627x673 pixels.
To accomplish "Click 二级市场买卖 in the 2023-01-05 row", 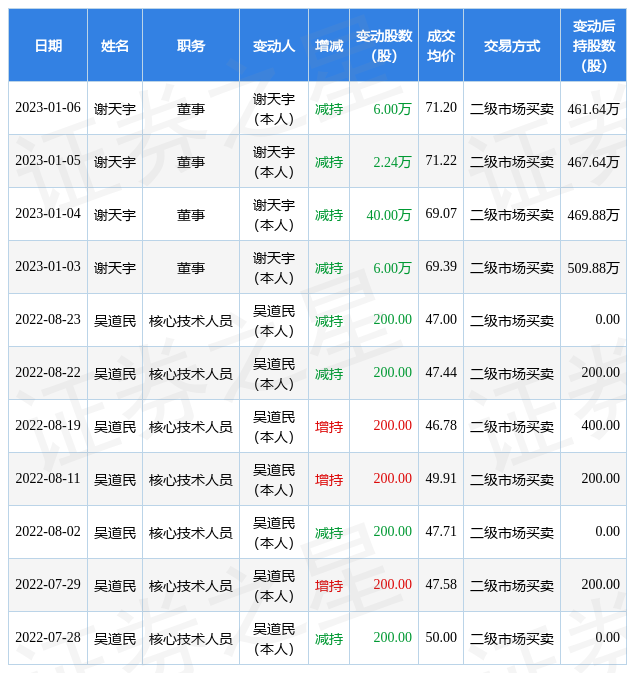I will (512, 162).
